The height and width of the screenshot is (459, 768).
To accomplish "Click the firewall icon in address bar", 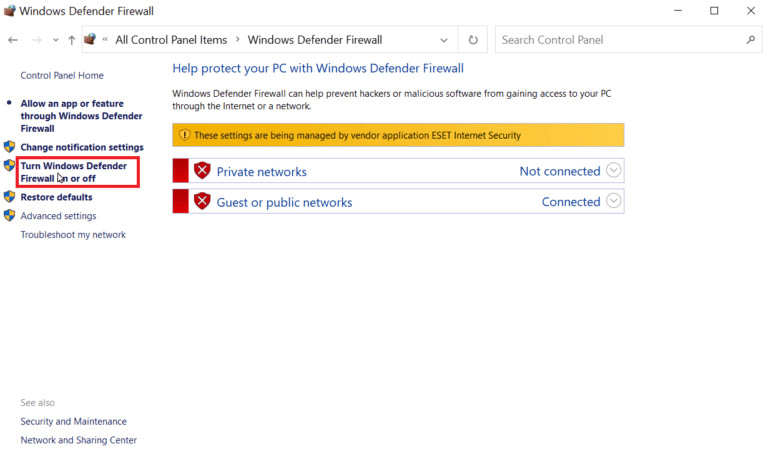I will click(x=90, y=39).
